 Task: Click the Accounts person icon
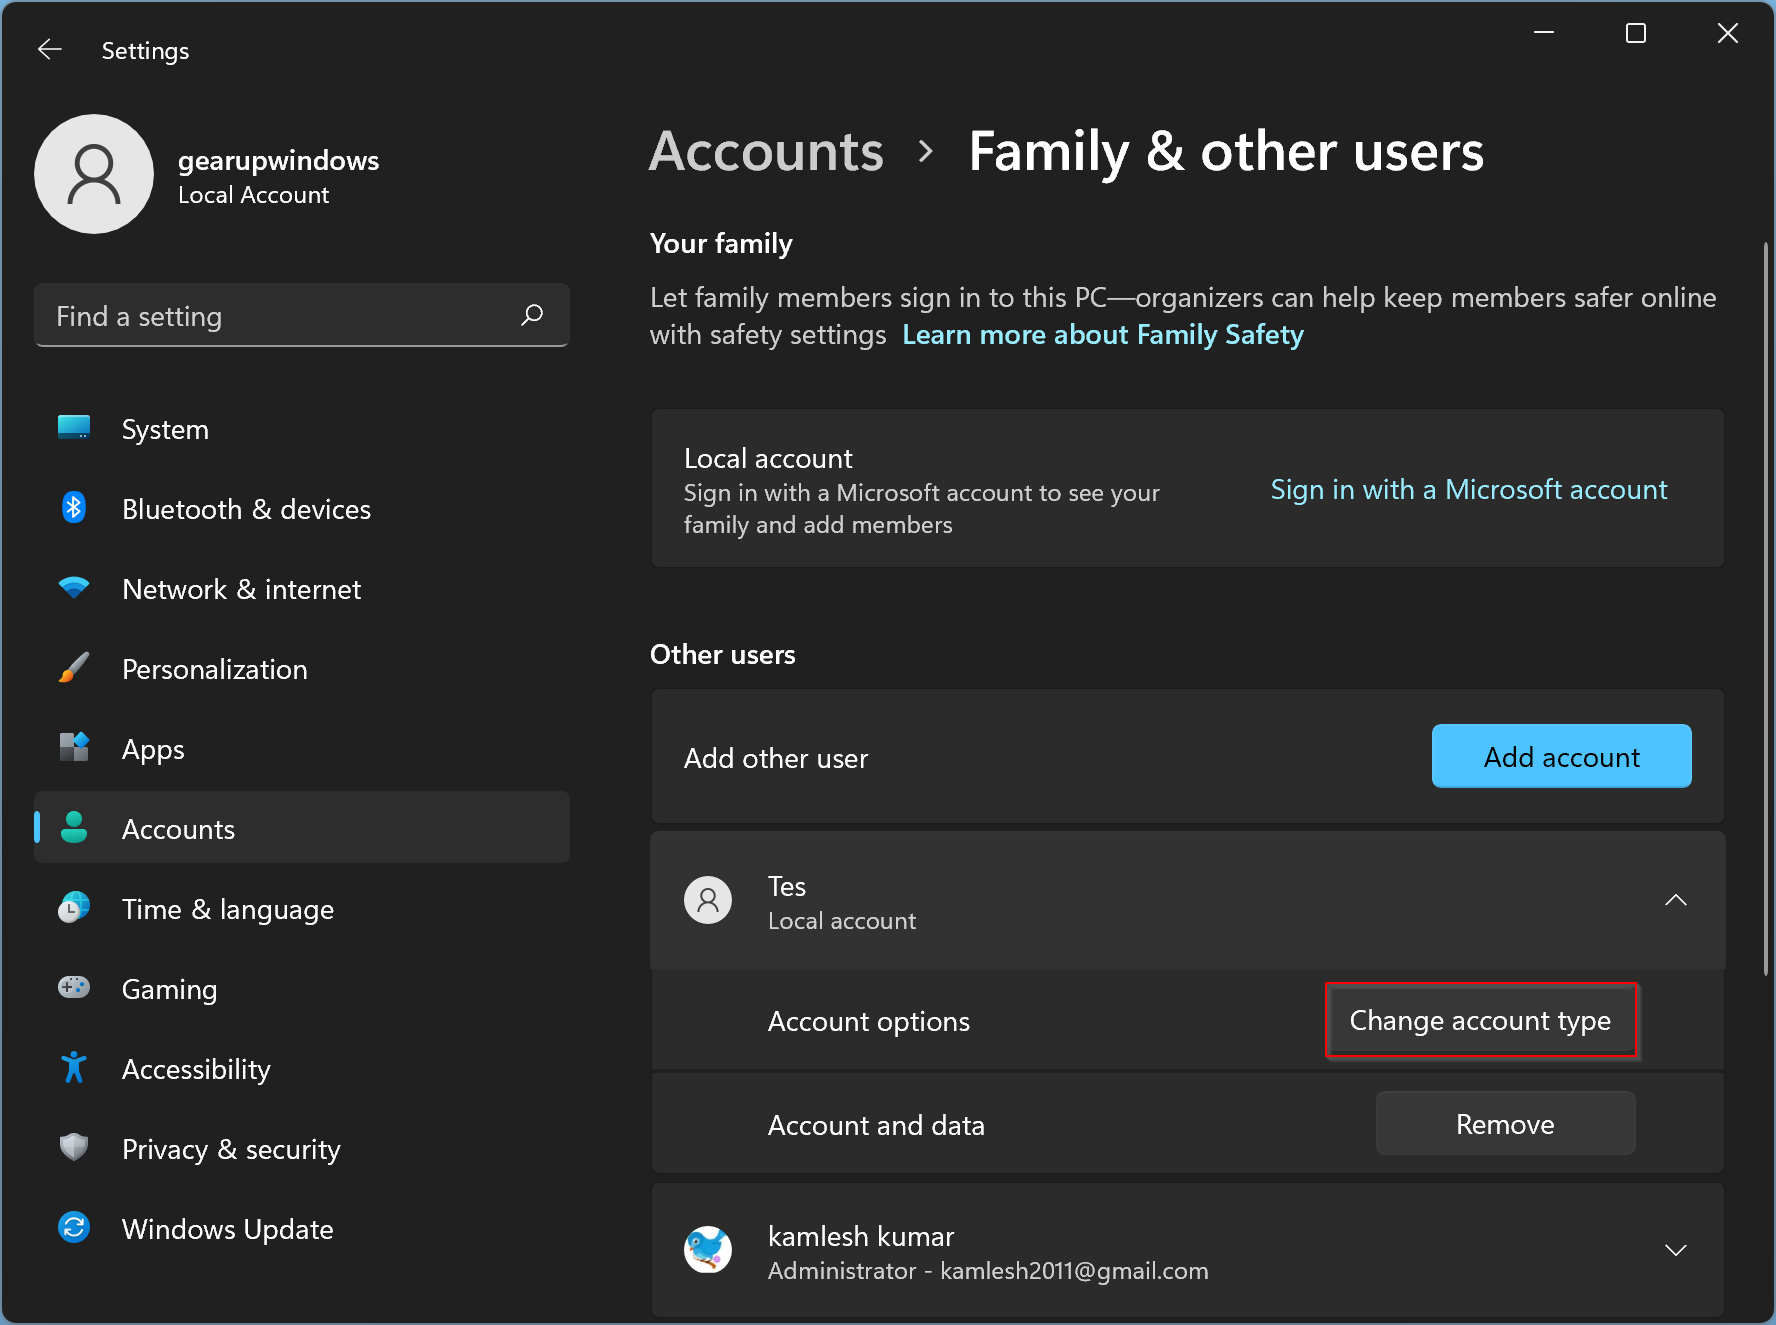(74, 828)
